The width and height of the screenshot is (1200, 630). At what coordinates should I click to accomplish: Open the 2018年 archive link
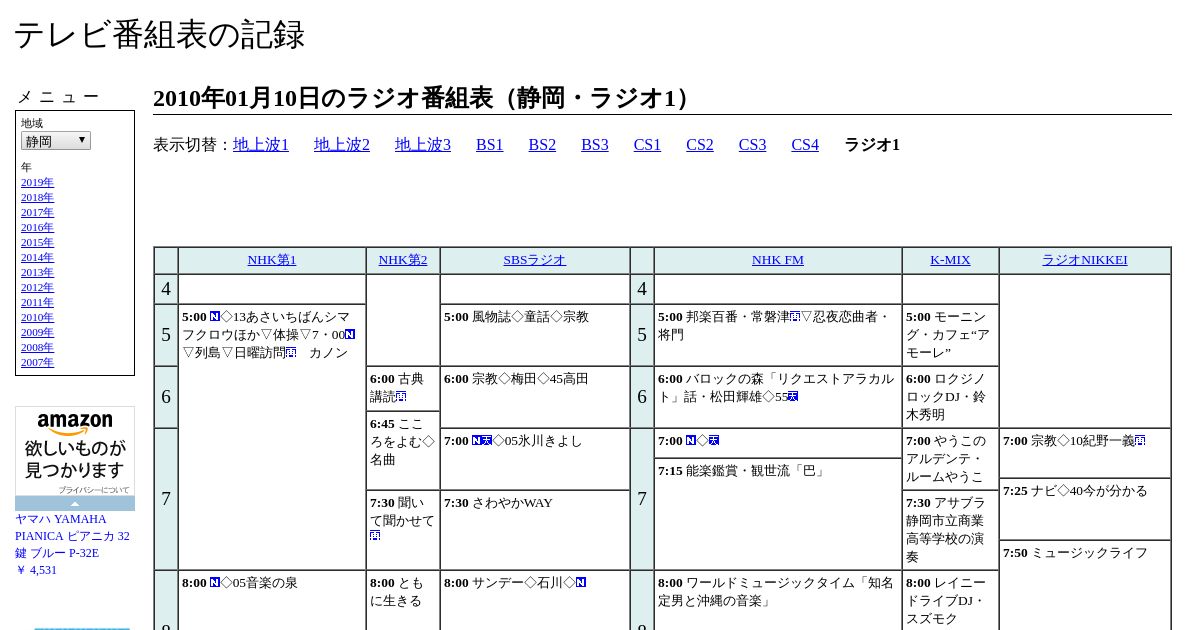tap(37, 197)
